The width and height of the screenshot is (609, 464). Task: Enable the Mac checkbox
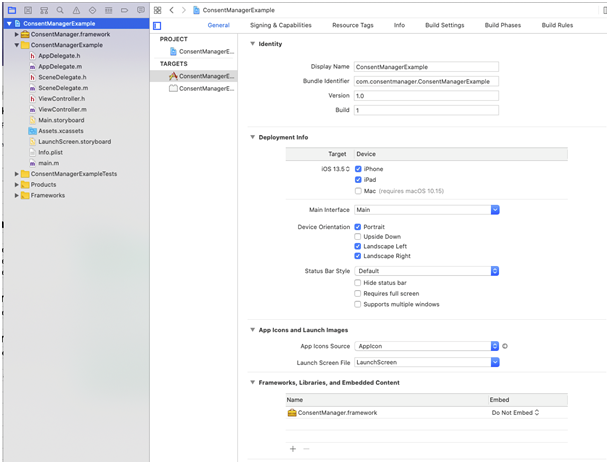pos(358,191)
